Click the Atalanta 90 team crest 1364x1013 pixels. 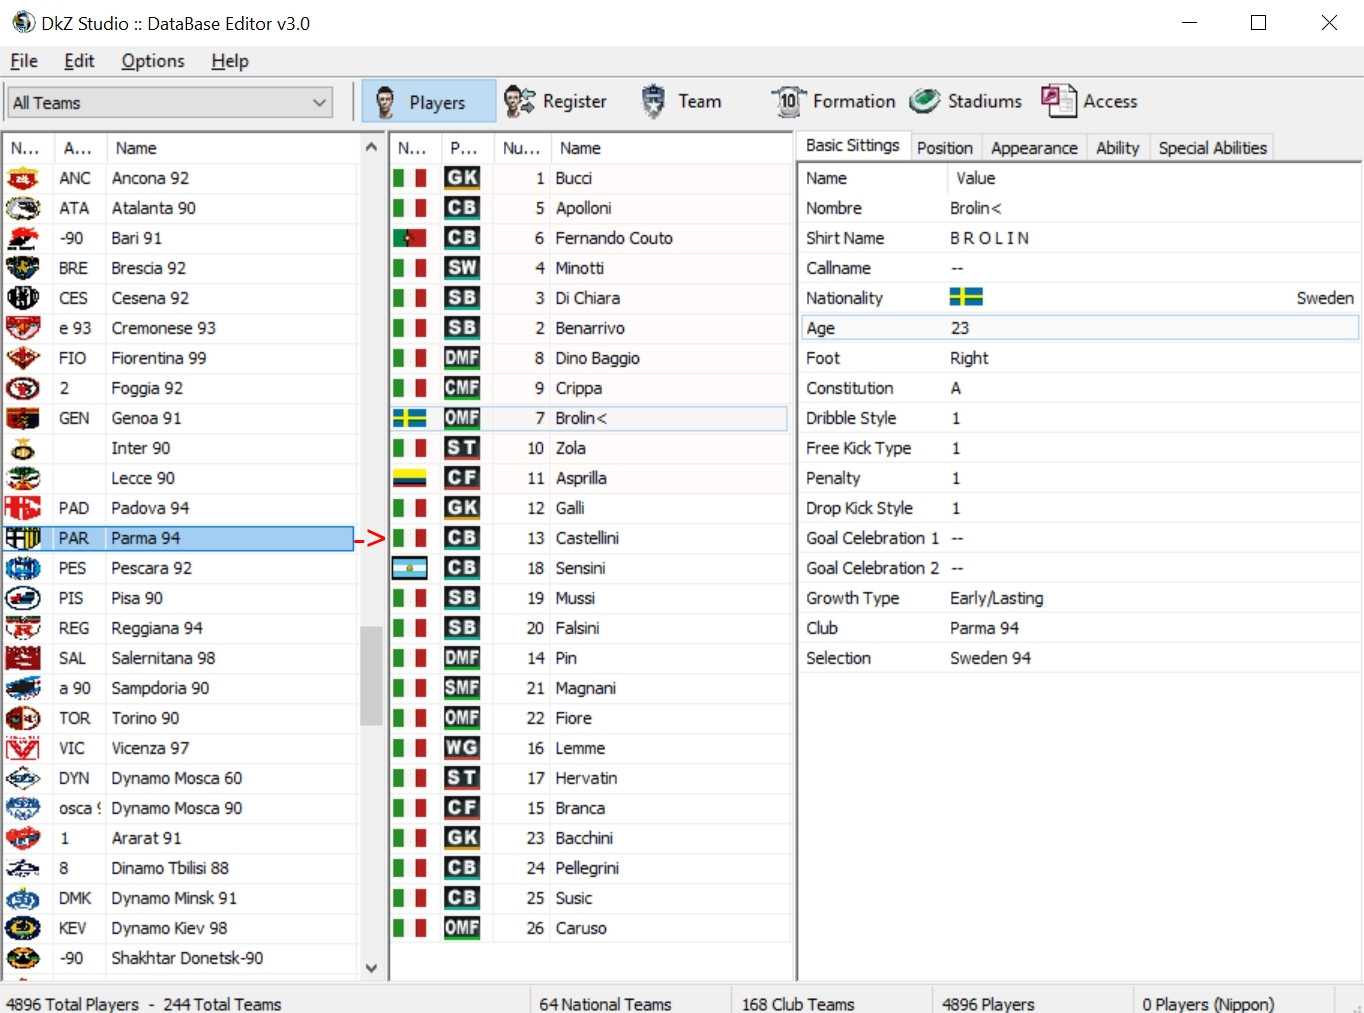click(x=23, y=208)
